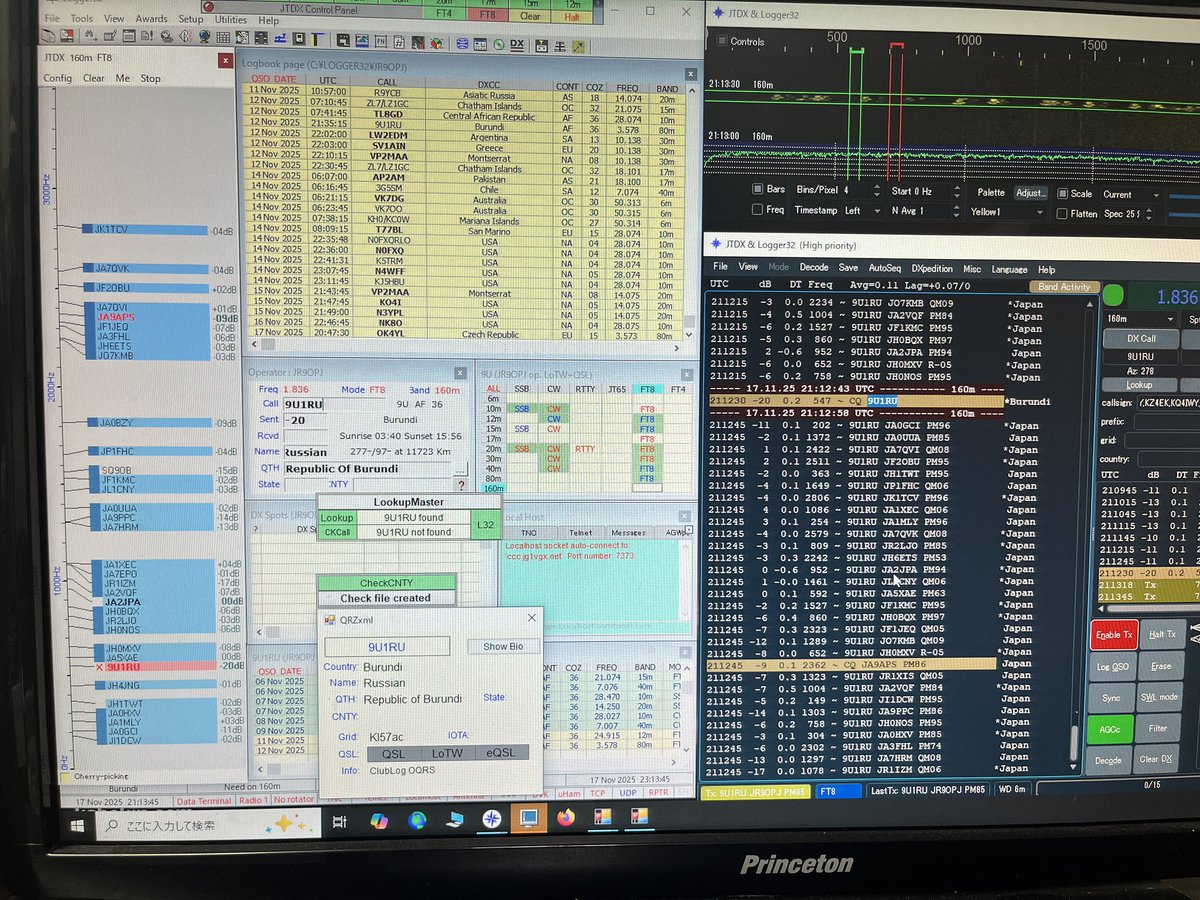Open the DXpedition menu in JTDX
This screenshot has height=900, width=1200.
[930, 269]
